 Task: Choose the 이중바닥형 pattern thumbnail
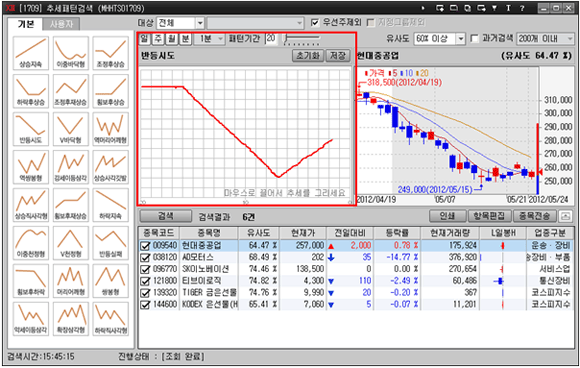click(71, 53)
